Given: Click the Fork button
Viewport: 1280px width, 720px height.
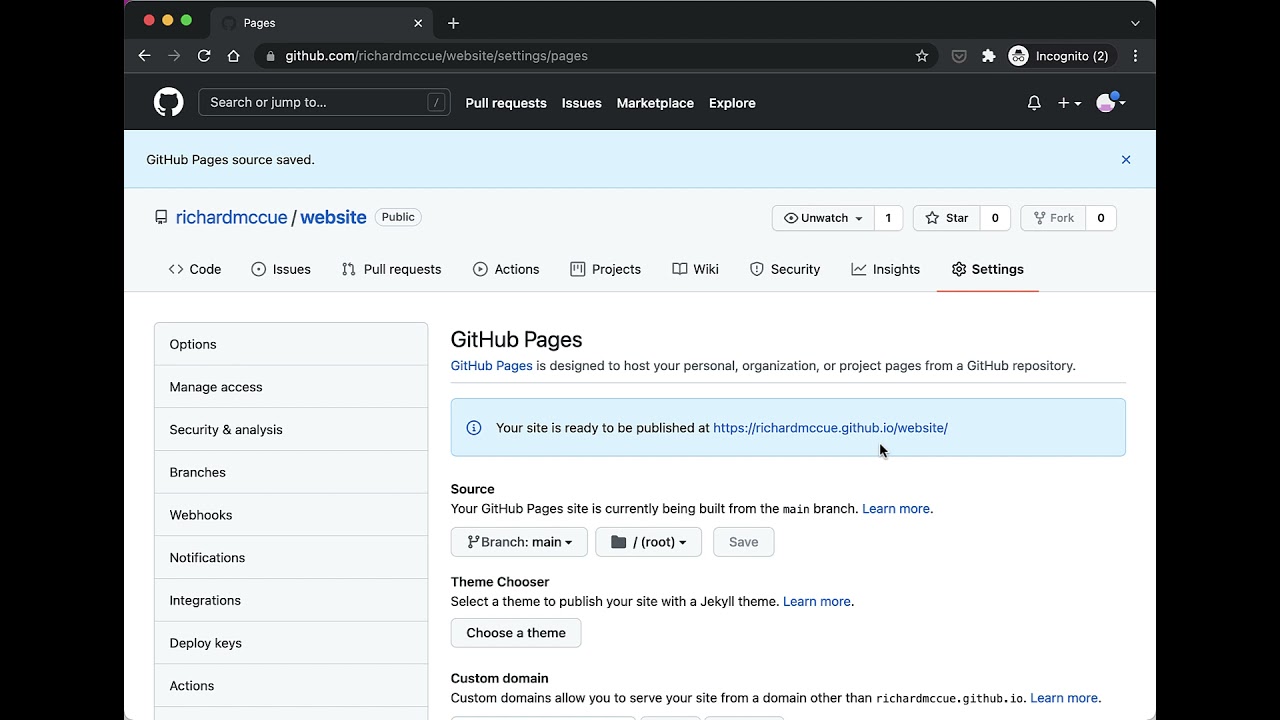Looking at the screenshot, I should tap(1053, 218).
